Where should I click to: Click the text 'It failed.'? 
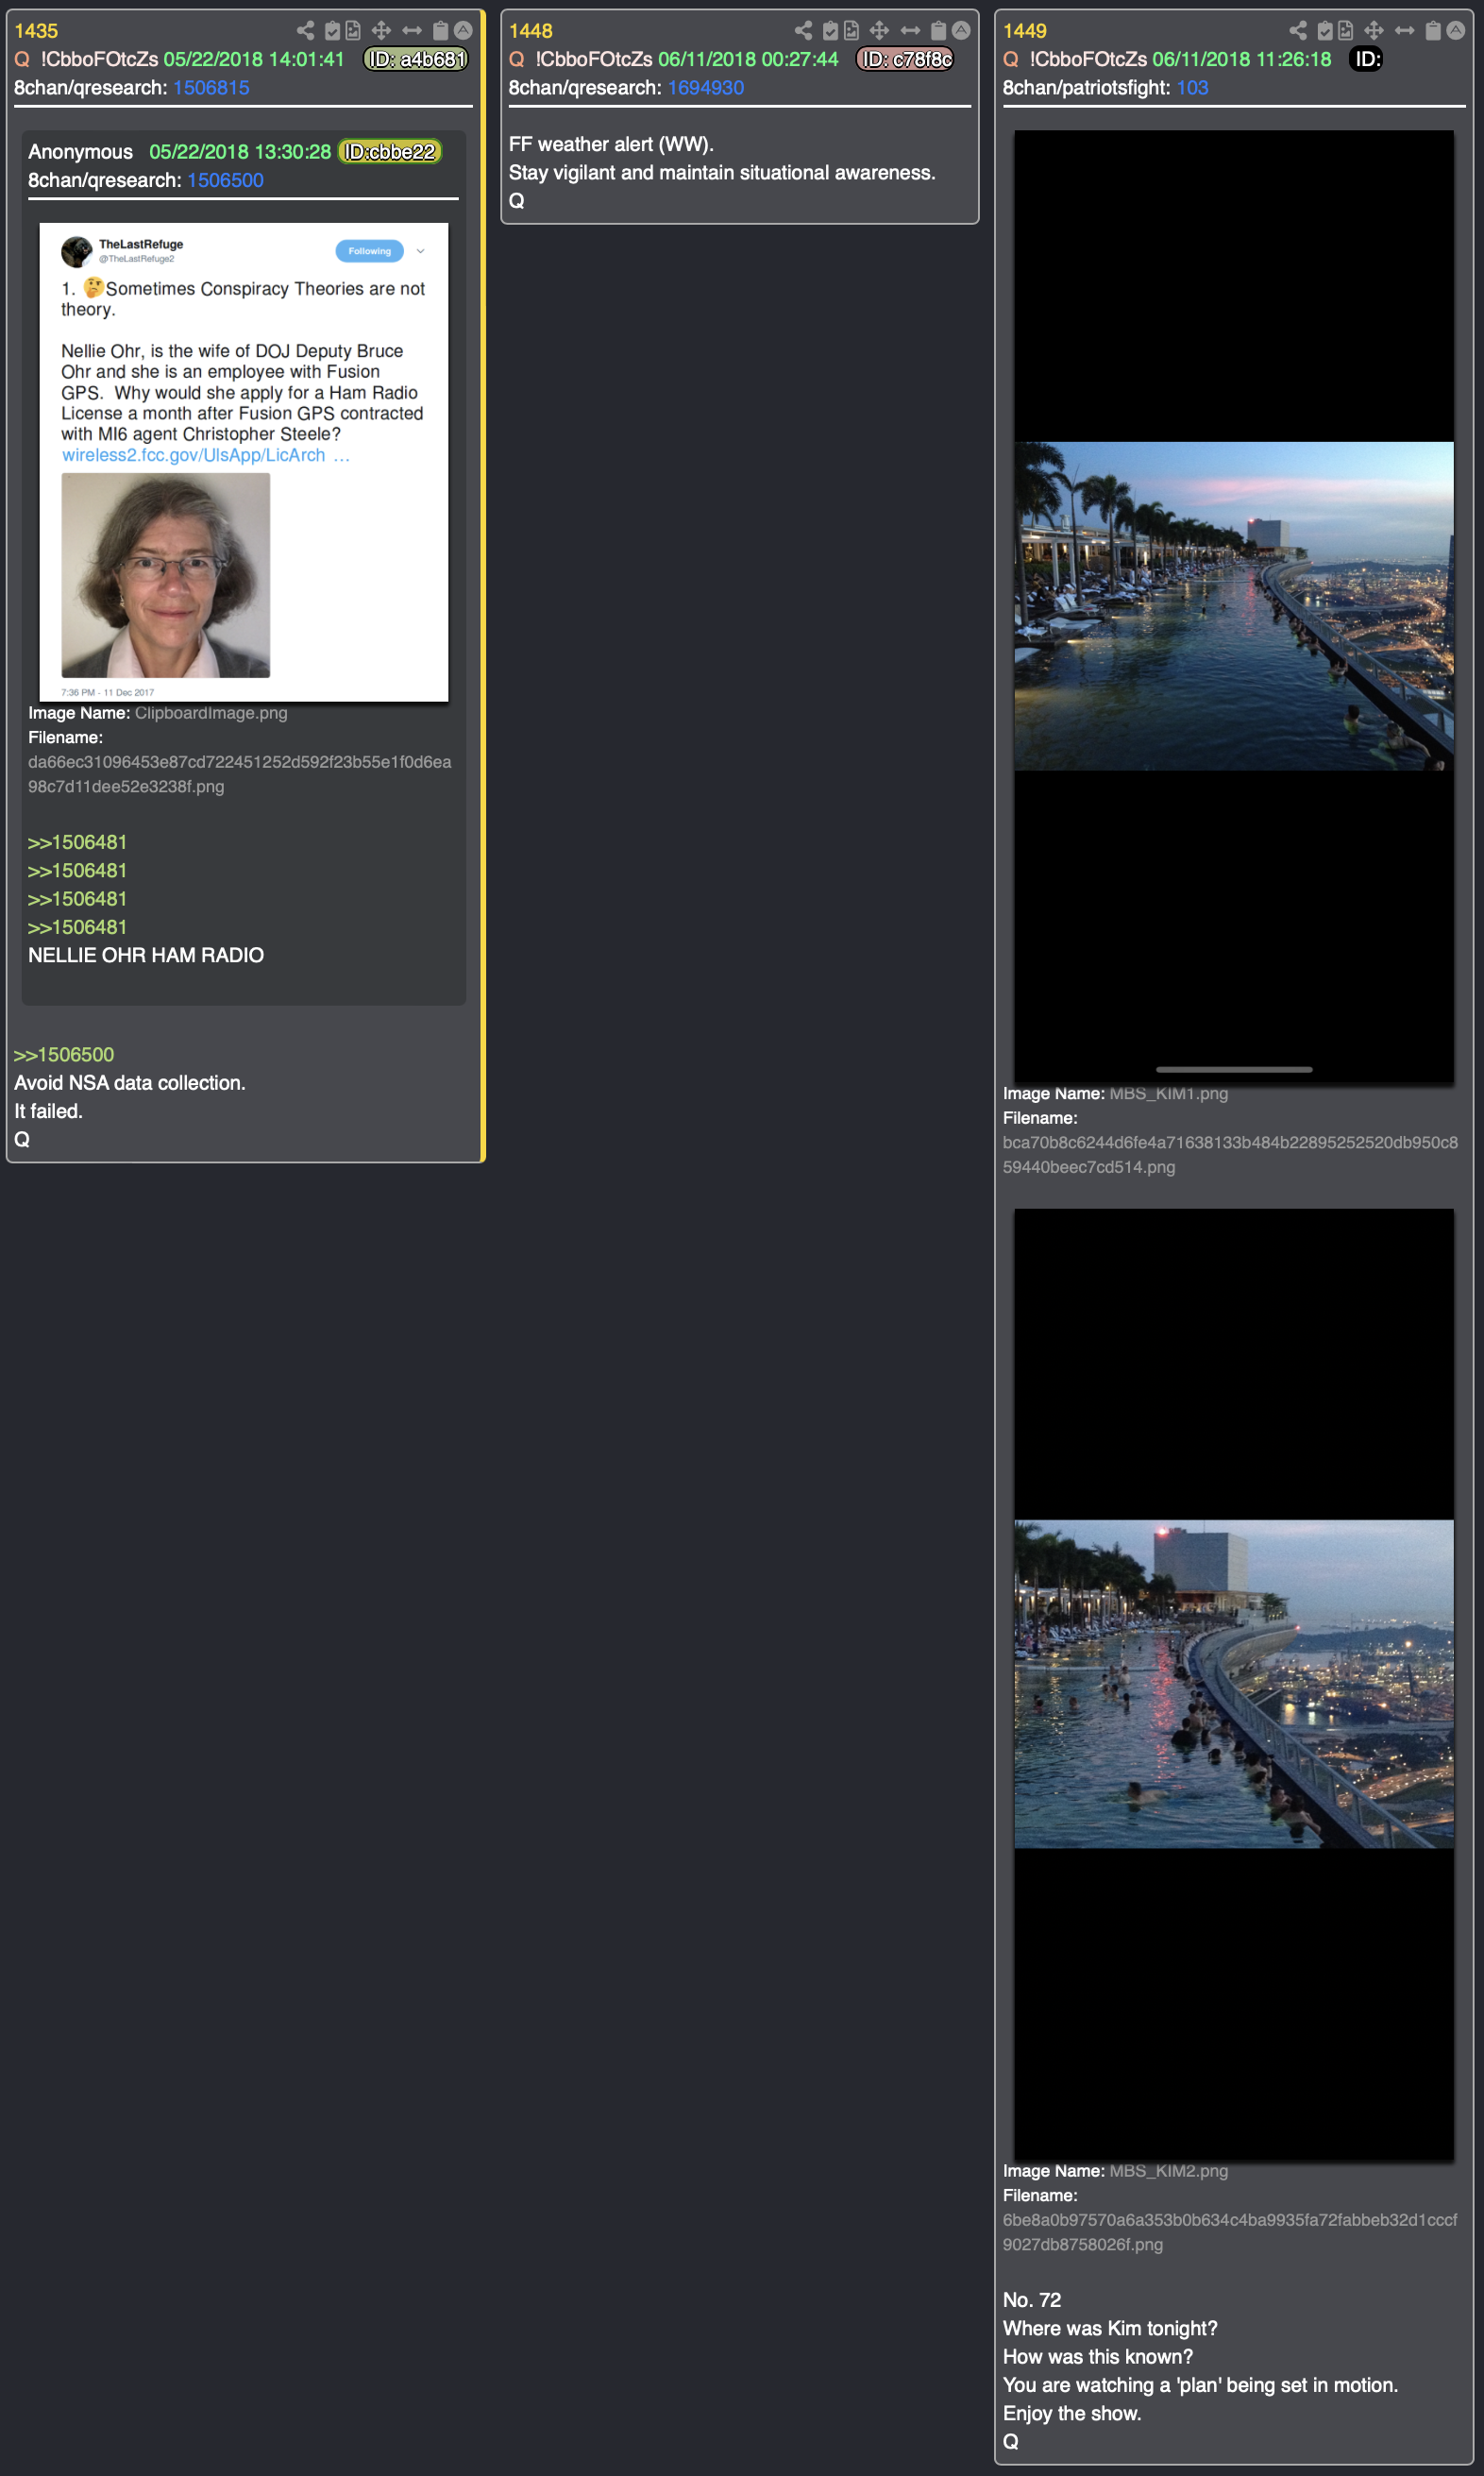(x=48, y=1111)
